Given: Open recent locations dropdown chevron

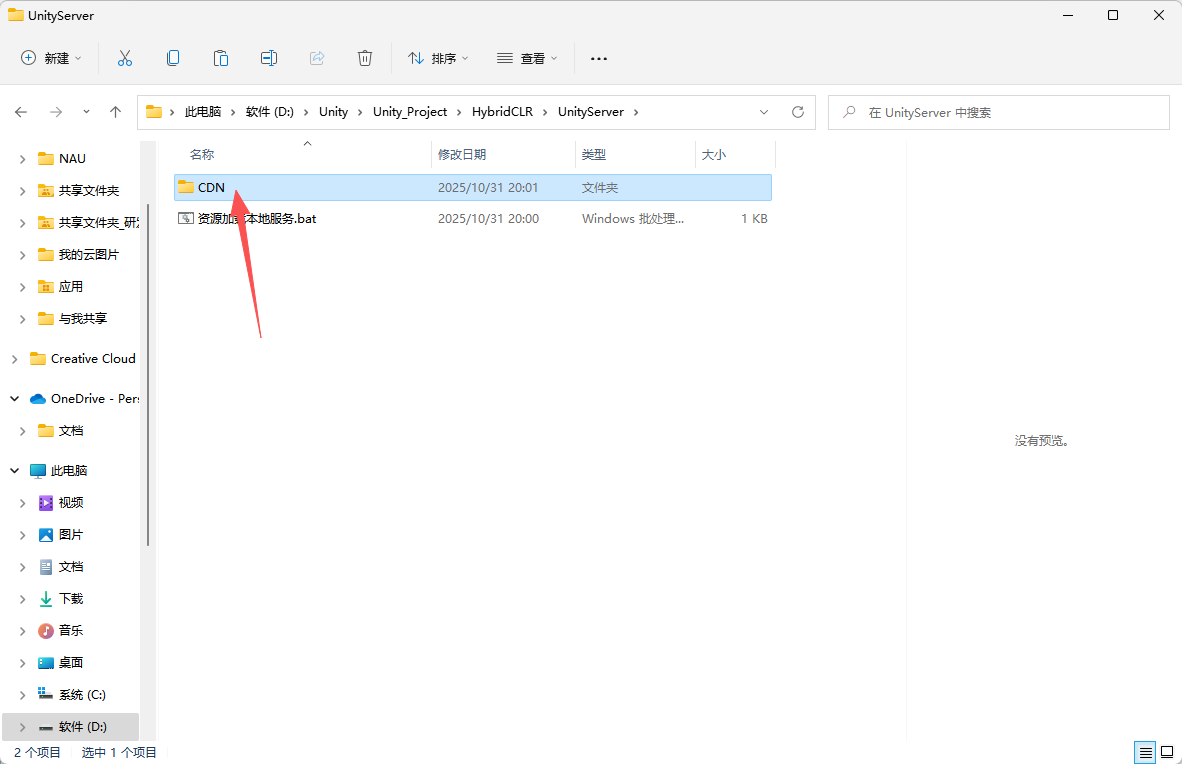Looking at the screenshot, I should pyautogui.click(x=86, y=112).
